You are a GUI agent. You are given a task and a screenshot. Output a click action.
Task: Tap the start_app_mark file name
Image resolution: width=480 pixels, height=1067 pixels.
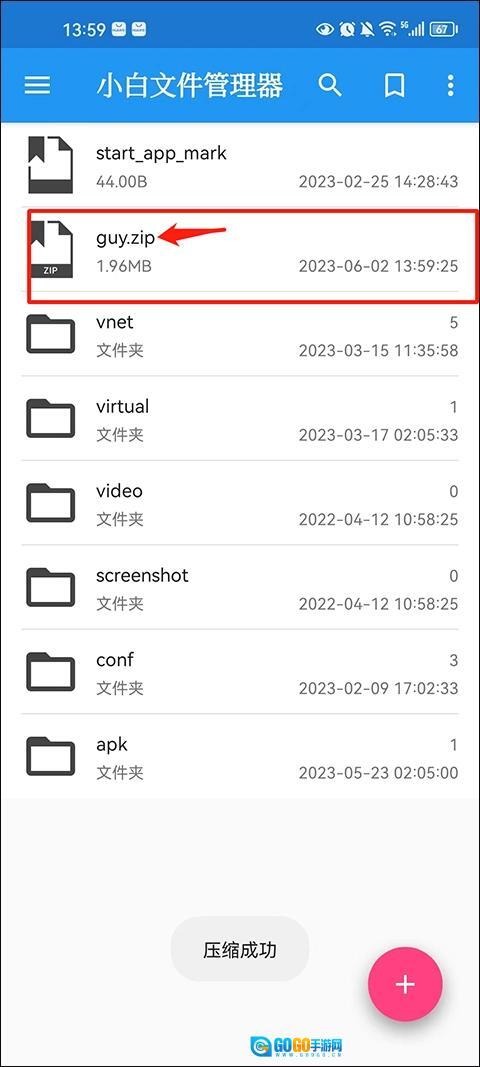click(x=161, y=154)
